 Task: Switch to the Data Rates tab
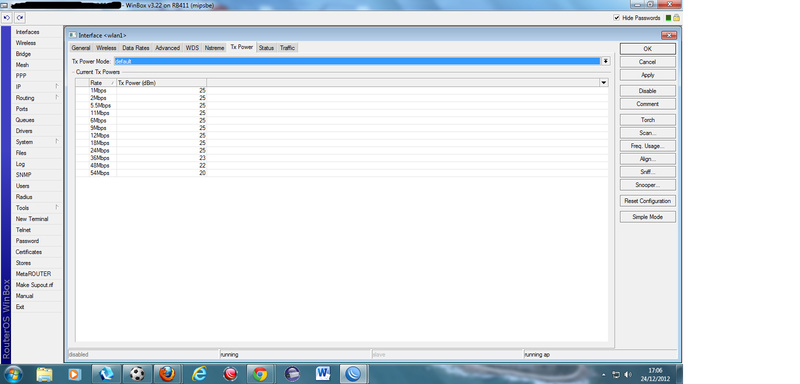coord(136,47)
